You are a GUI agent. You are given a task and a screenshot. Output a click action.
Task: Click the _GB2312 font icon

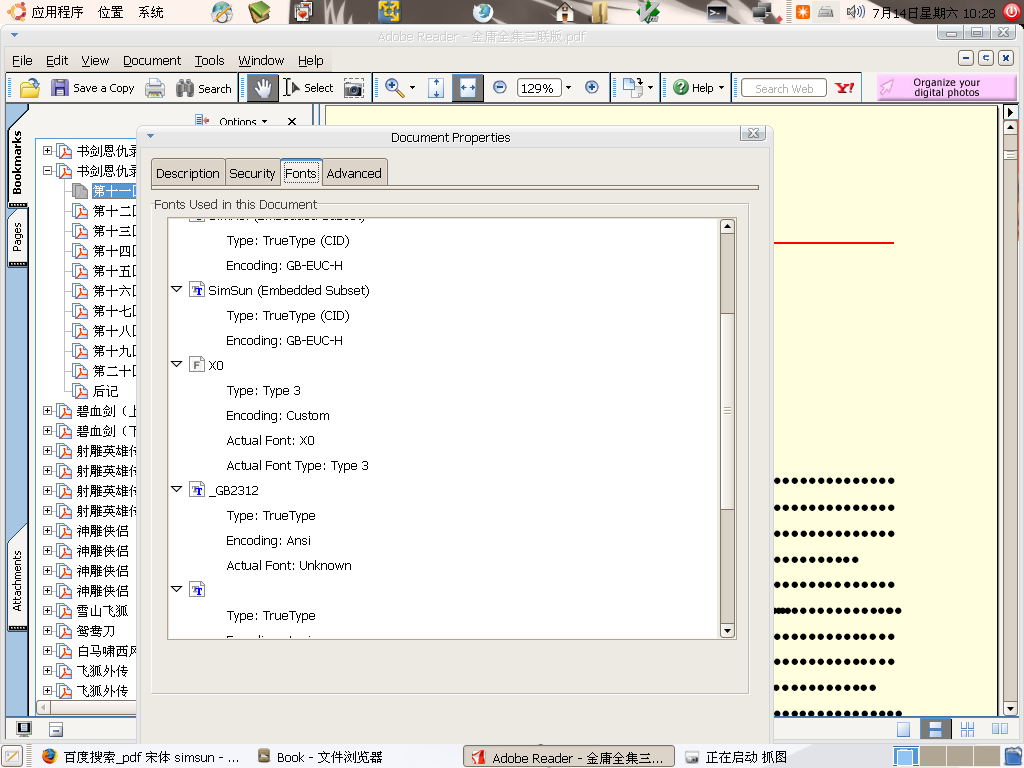[x=197, y=490]
